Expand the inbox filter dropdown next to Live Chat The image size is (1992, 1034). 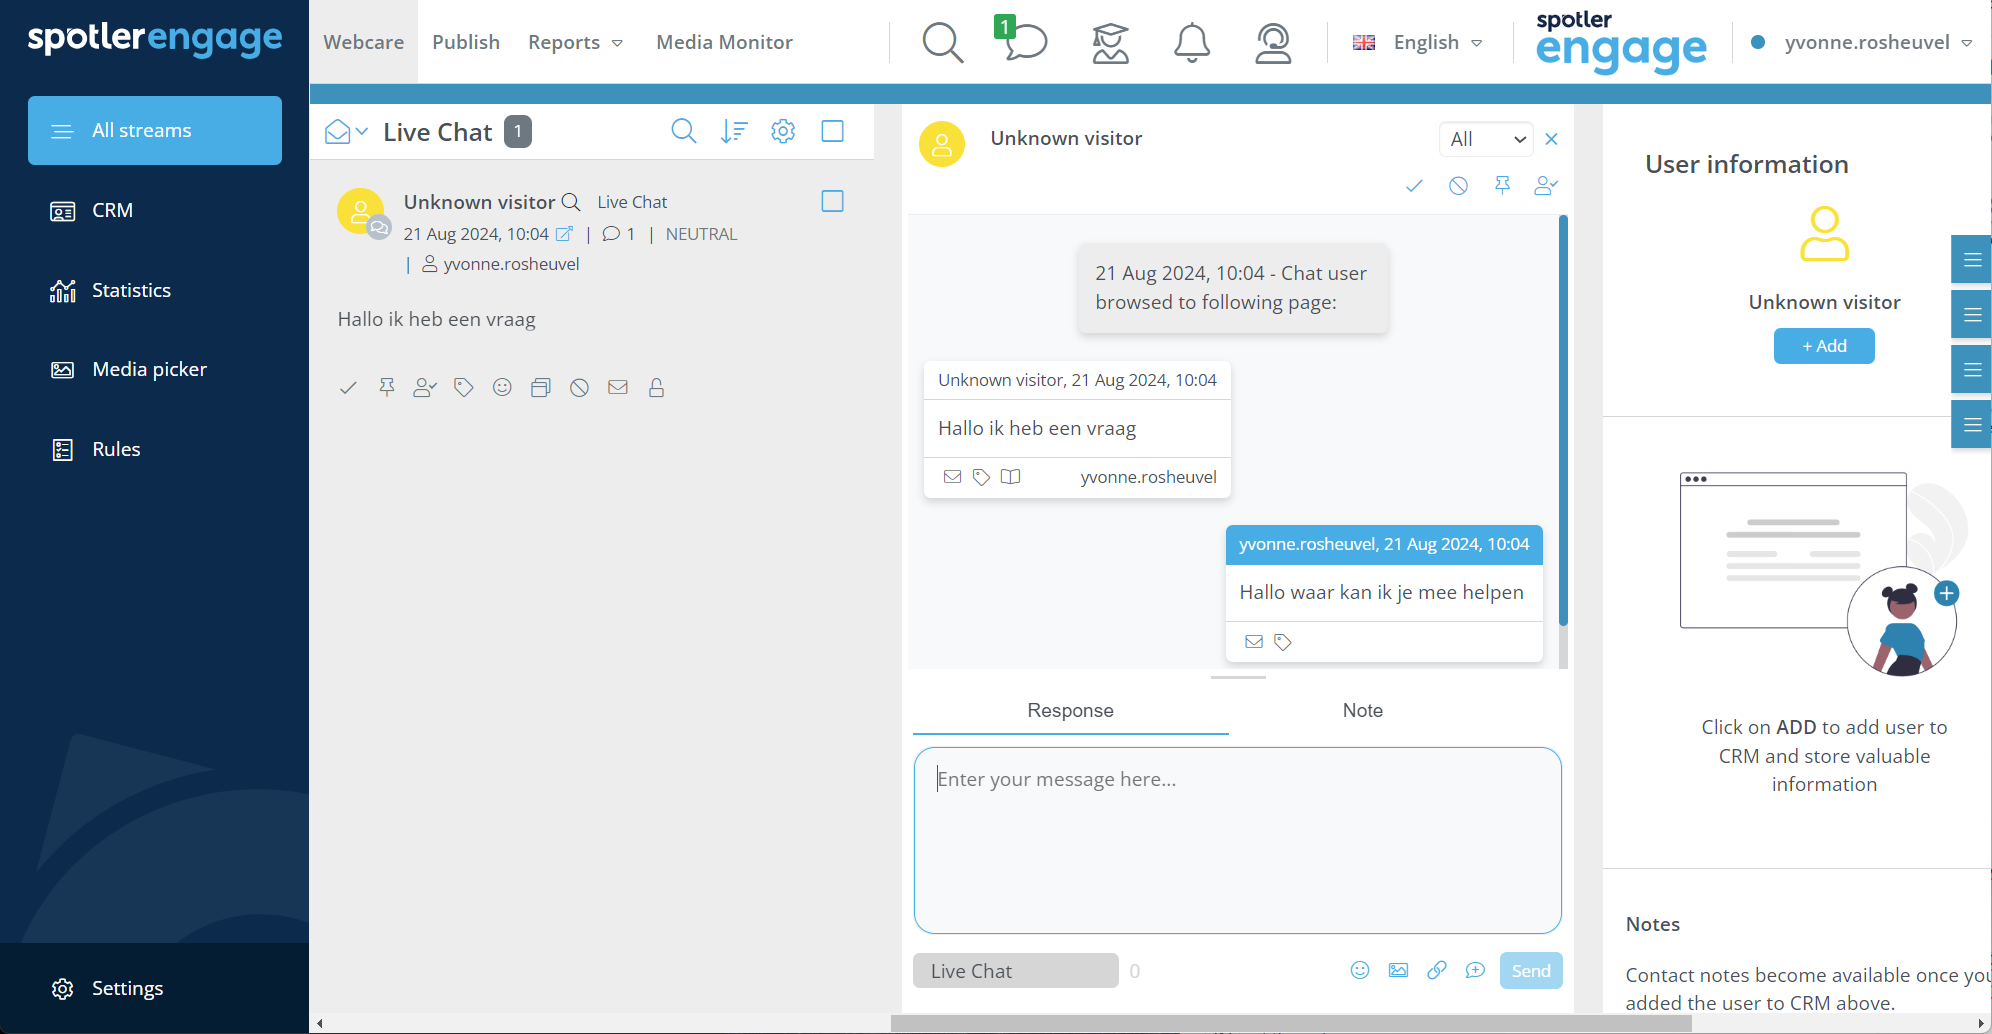point(347,132)
